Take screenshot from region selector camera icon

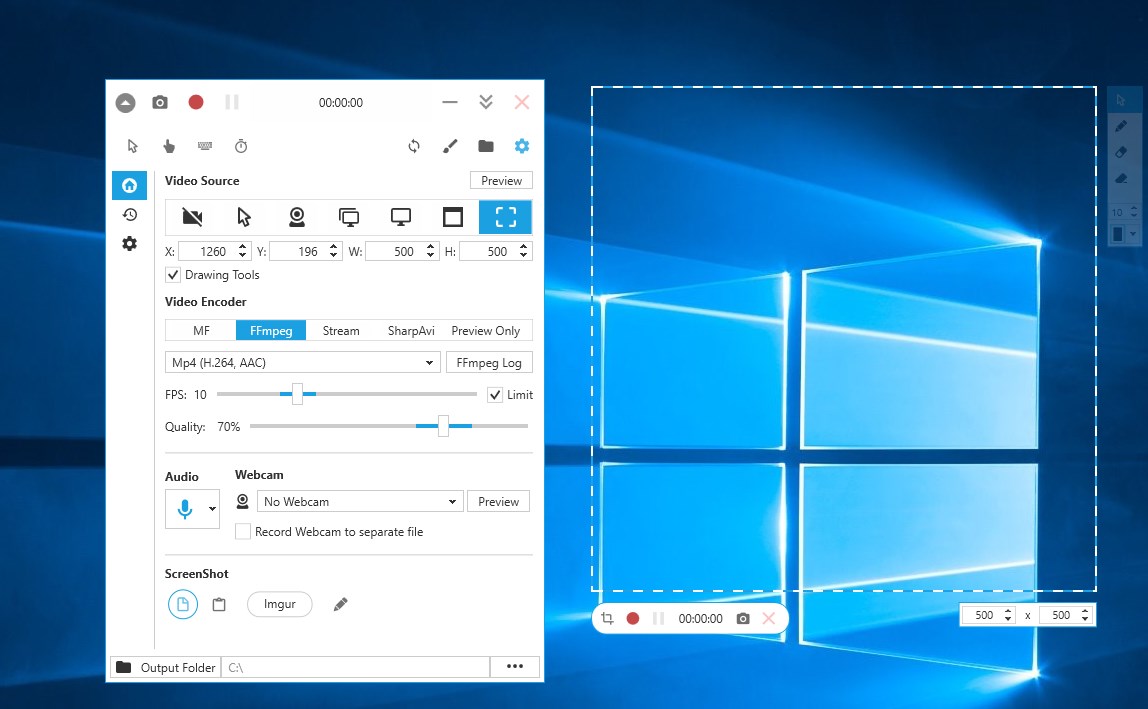point(743,618)
